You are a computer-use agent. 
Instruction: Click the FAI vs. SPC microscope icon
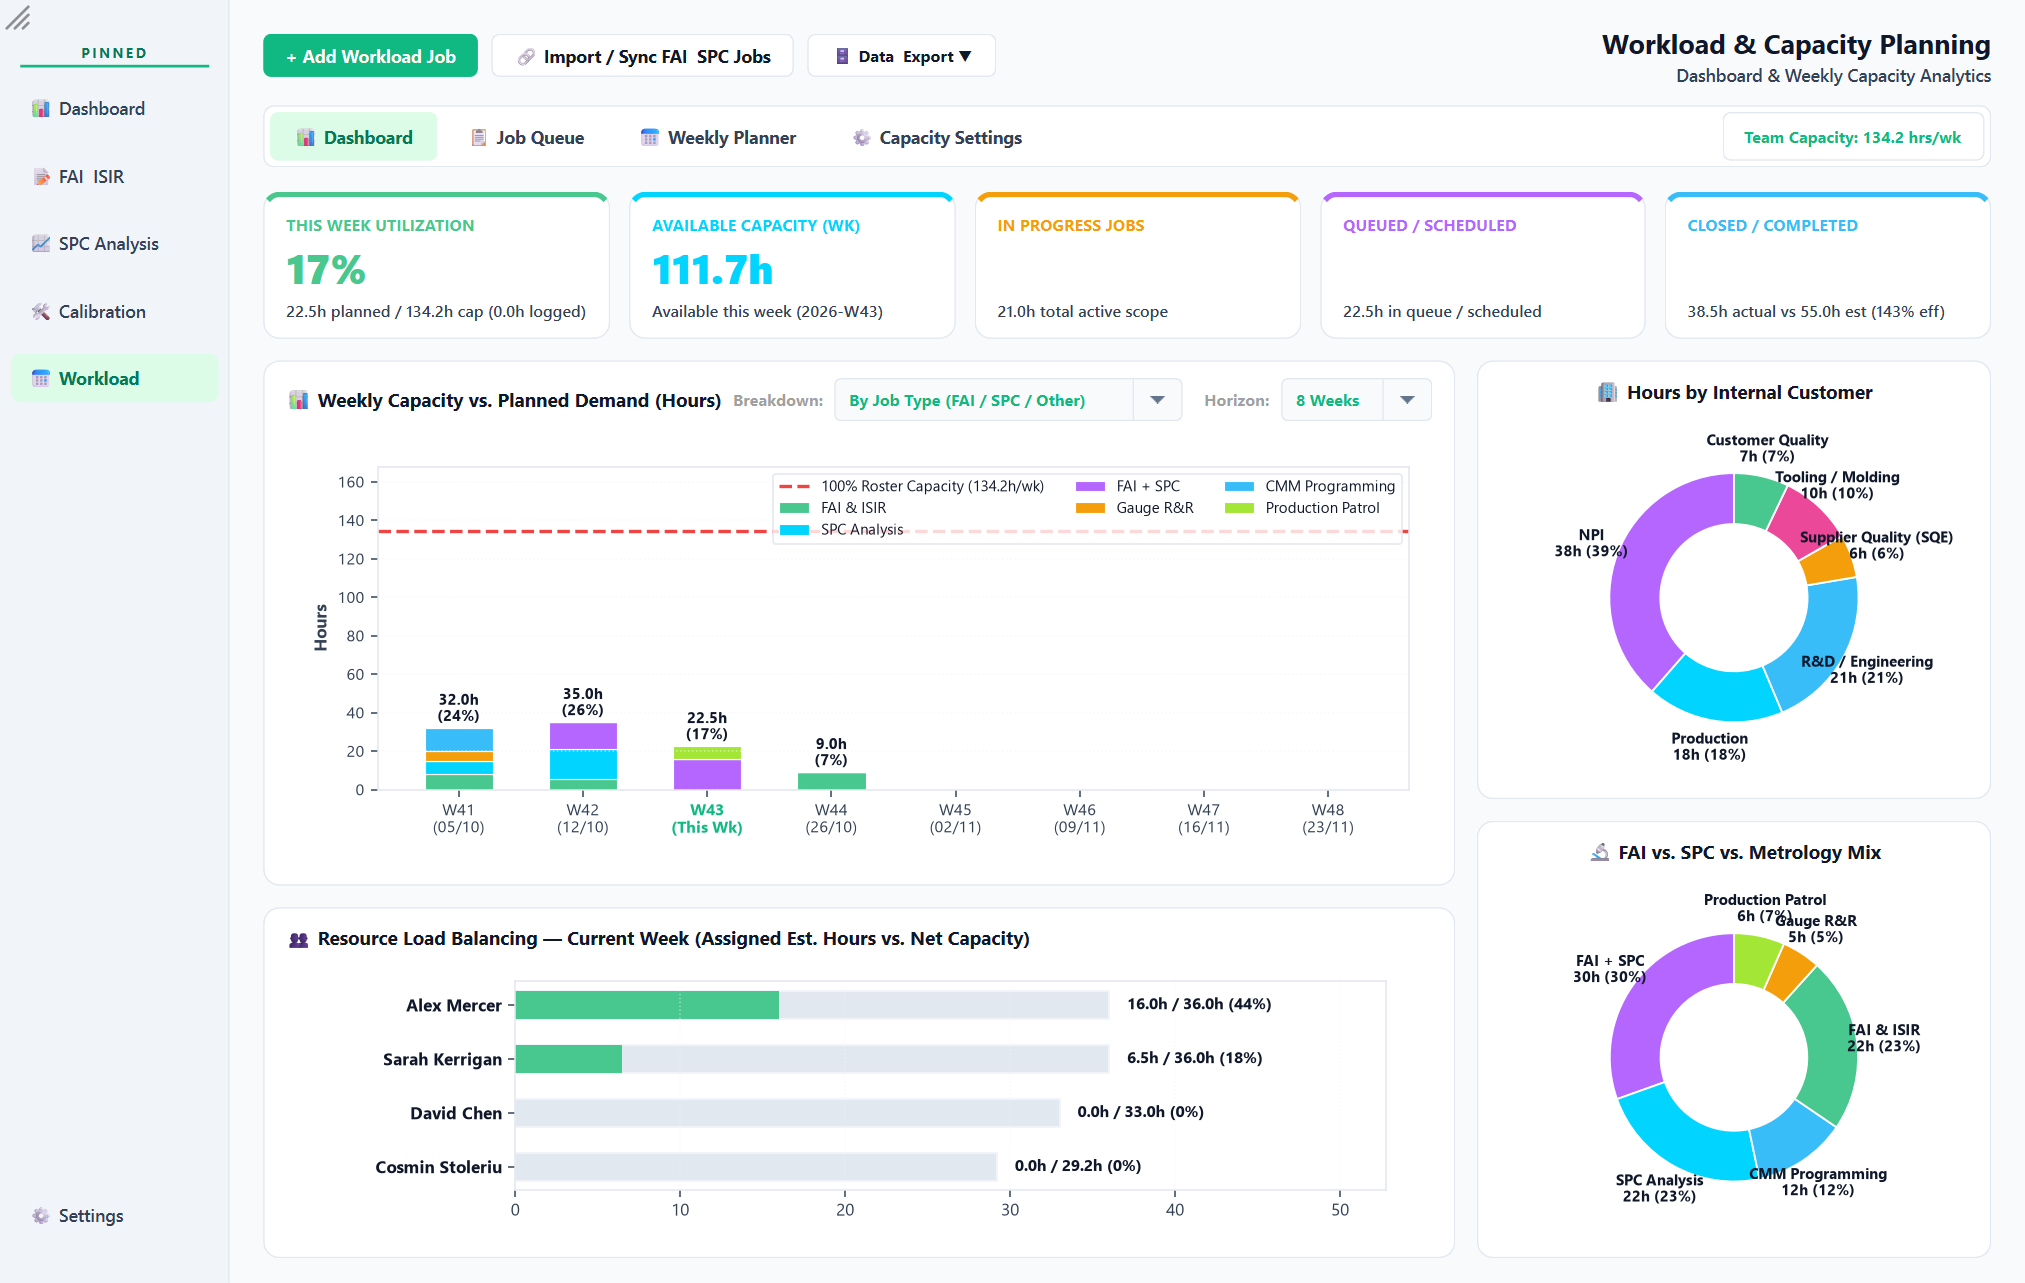pyautogui.click(x=1599, y=853)
